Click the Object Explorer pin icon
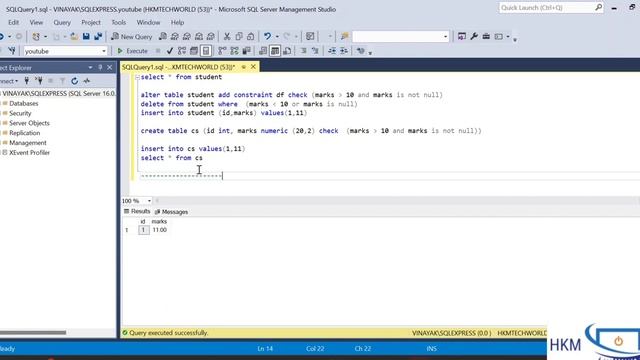Viewport: 640px width, 360px height. tap(100, 67)
